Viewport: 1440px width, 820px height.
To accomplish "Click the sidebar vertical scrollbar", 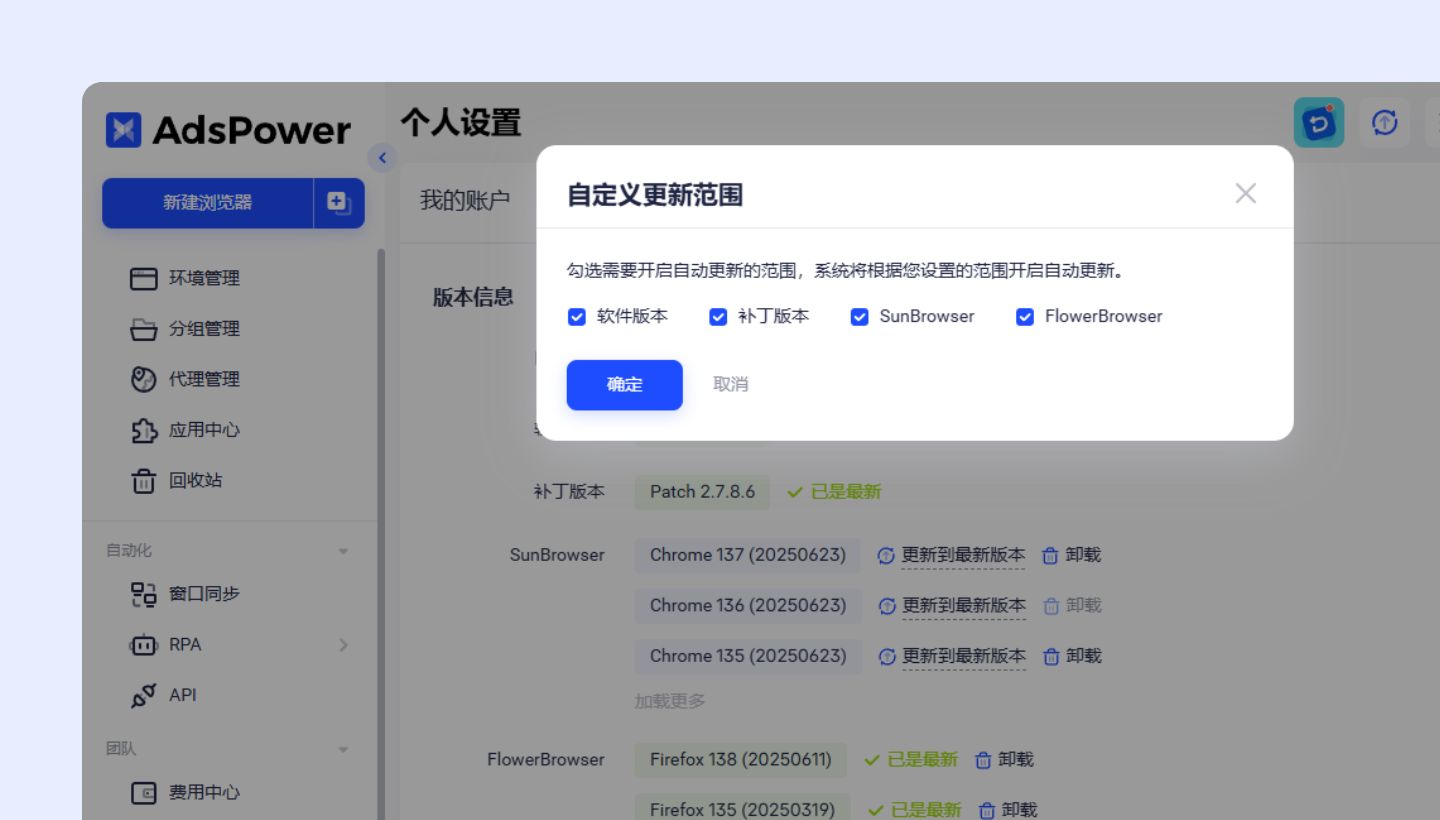I will (x=381, y=534).
